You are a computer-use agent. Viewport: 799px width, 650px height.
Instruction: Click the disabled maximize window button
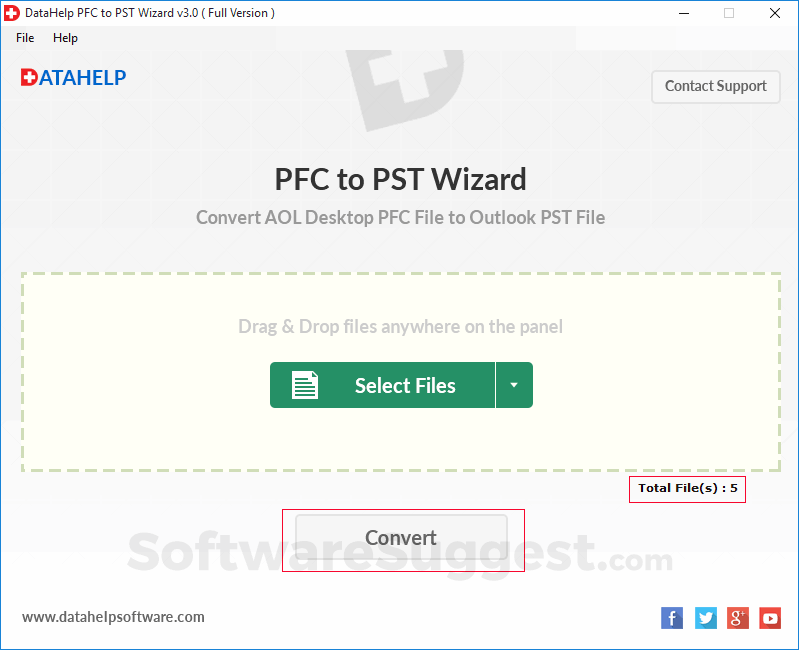pos(729,13)
